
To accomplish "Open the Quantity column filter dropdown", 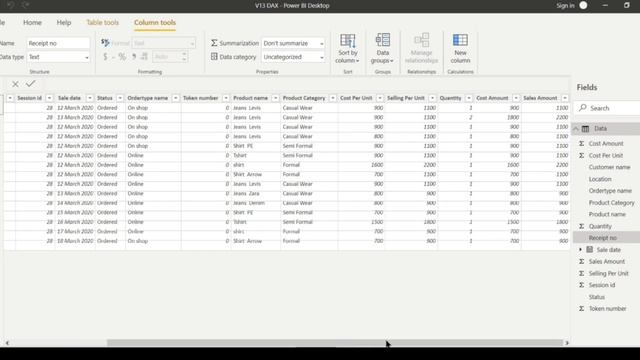I will click(x=469, y=98).
